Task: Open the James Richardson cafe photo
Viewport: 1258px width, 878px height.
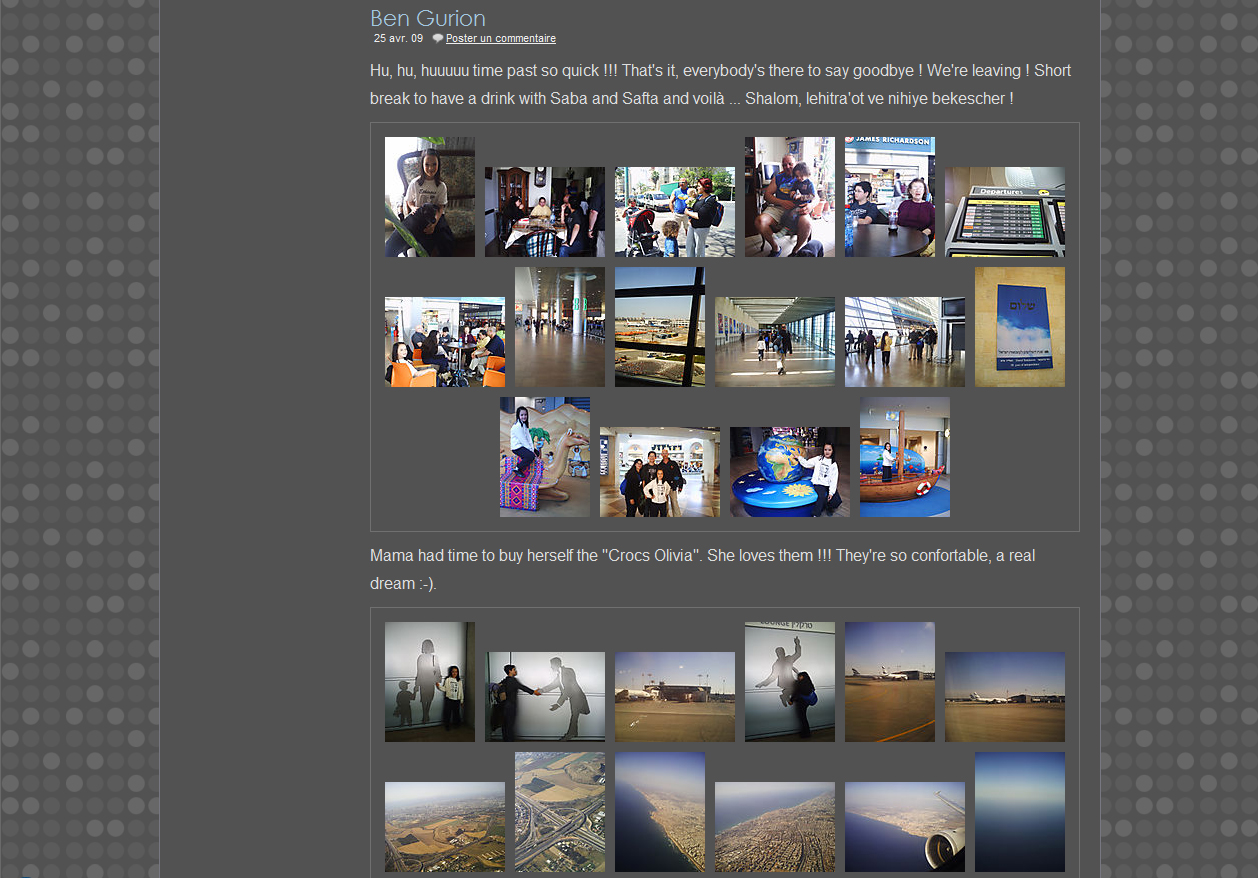Action: 889,197
